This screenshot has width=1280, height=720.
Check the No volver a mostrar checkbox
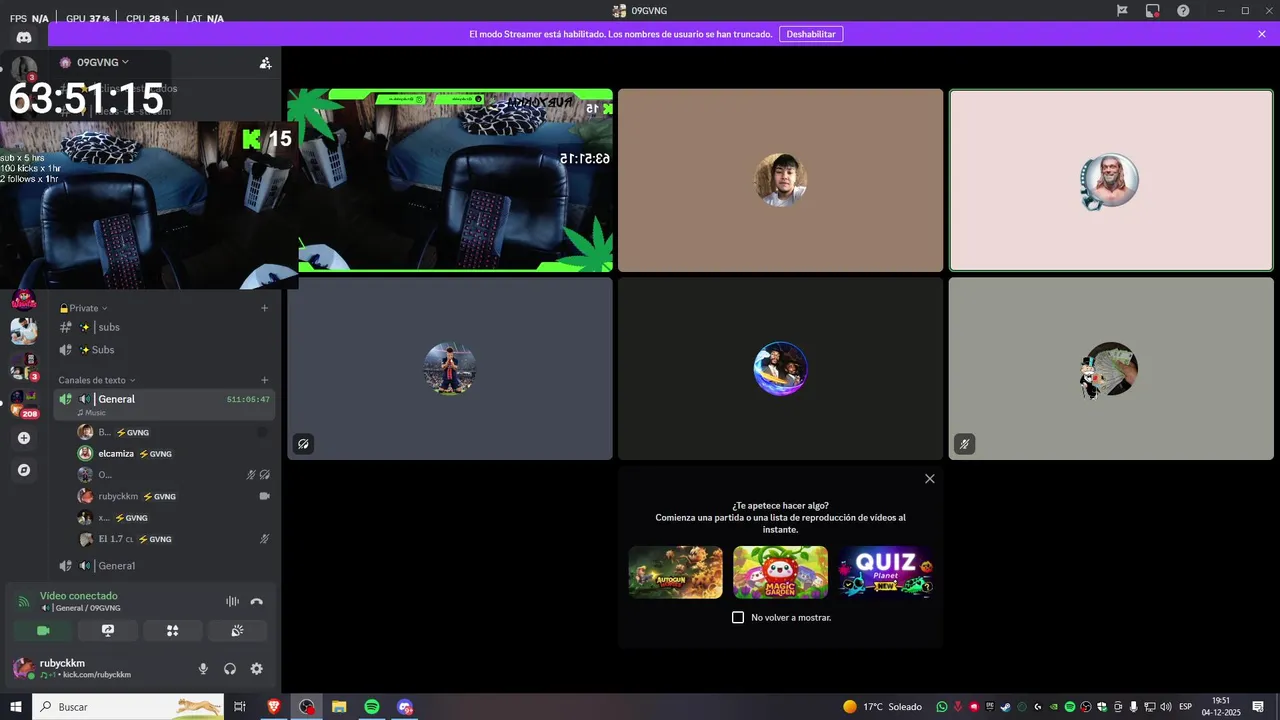[738, 617]
